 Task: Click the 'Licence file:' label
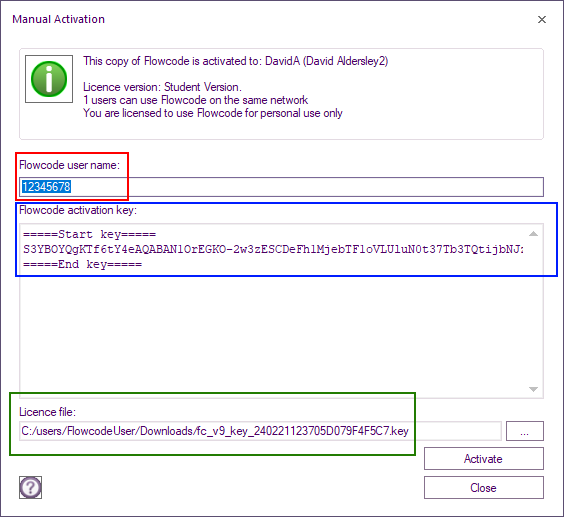[x=47, y=412]
